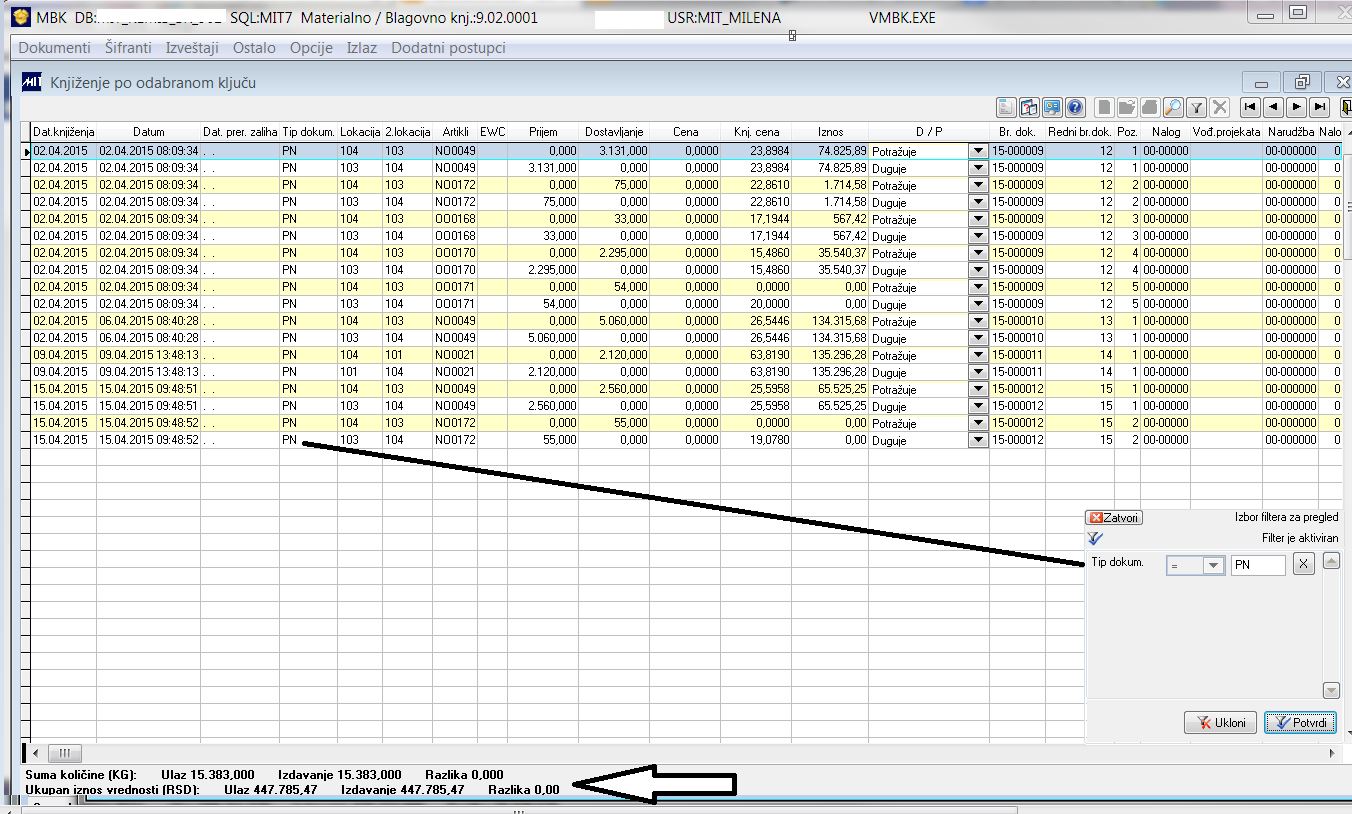Open D/P dropdown for row with Dostavljanje 3.131,000
This screenshot has height=814, width=1352.
(979, 151)
